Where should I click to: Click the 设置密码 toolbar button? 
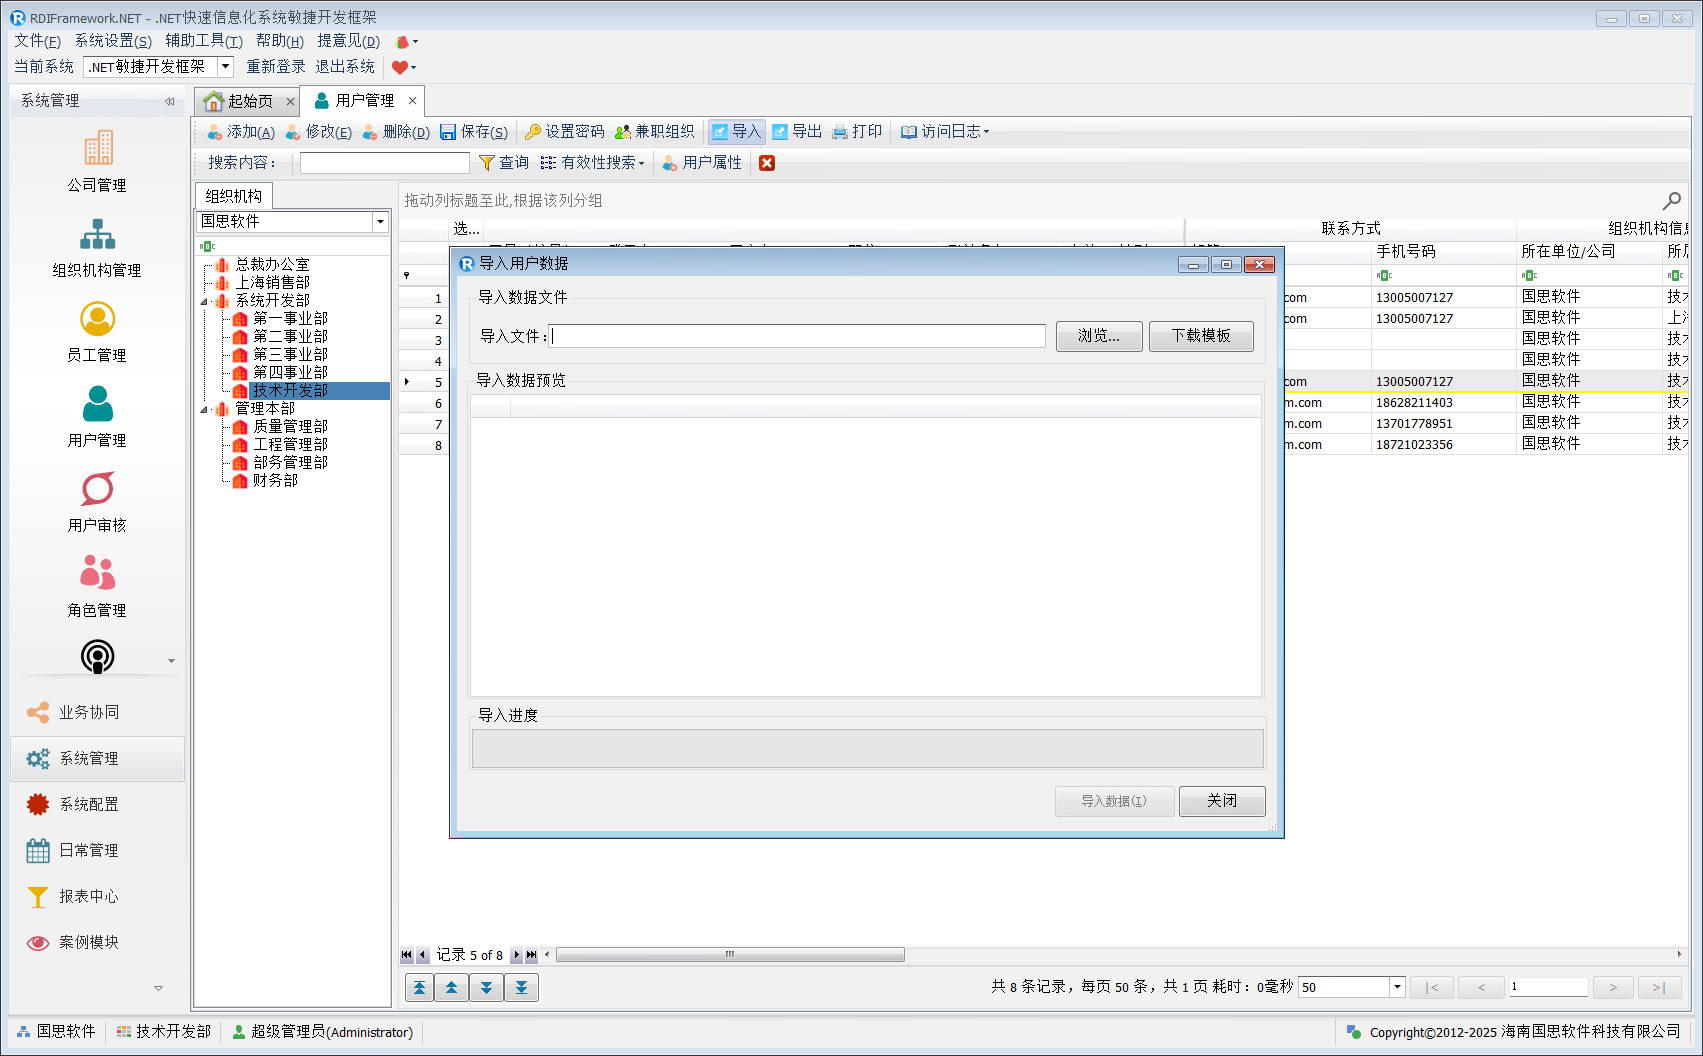coord(565,132)
